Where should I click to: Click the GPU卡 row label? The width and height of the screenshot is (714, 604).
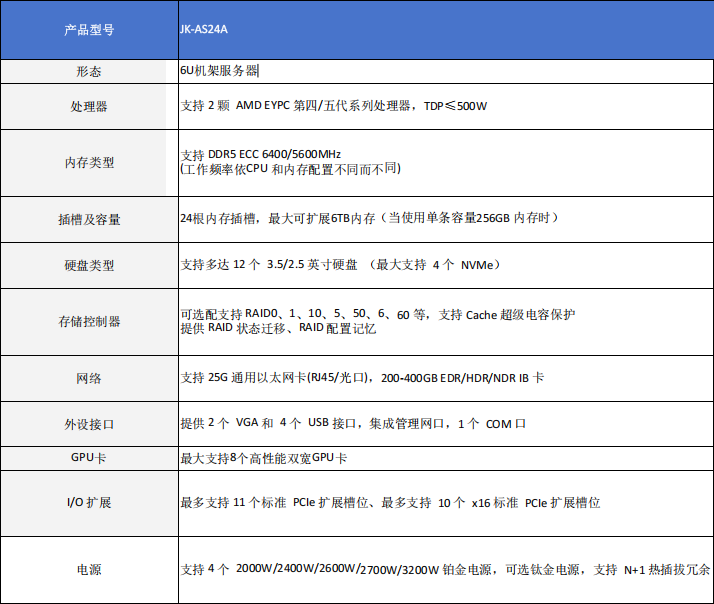click(x=88, y=458)
